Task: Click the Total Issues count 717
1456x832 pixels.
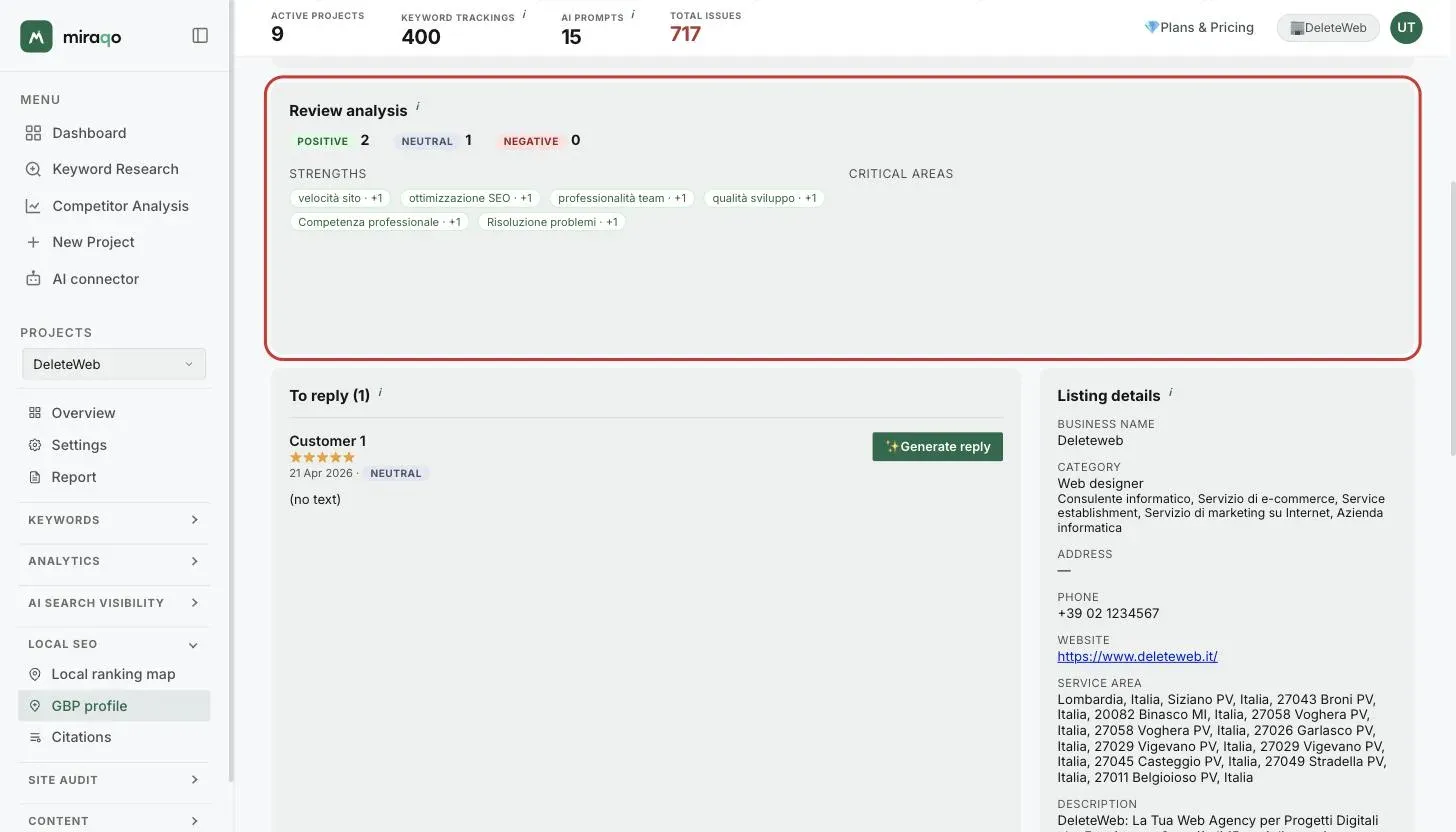Action: click(x=685, y=34)
